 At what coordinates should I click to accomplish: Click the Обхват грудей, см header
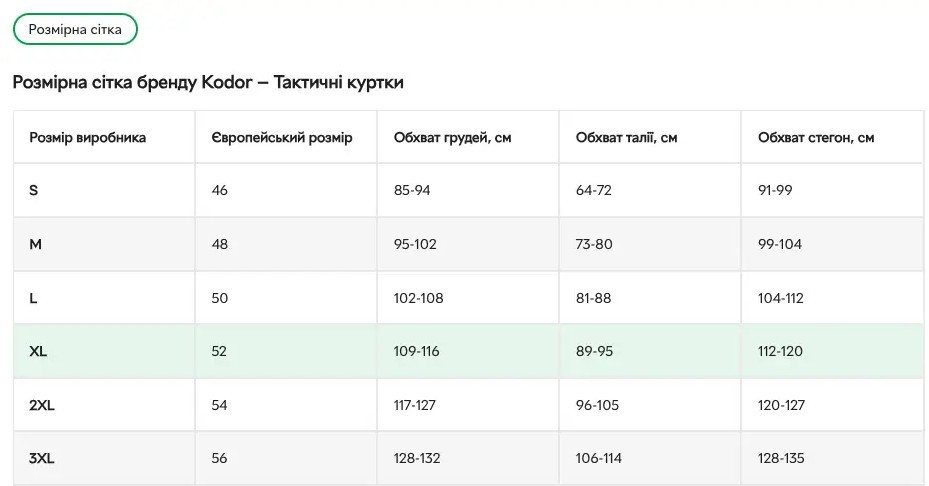tap(452, 137)
